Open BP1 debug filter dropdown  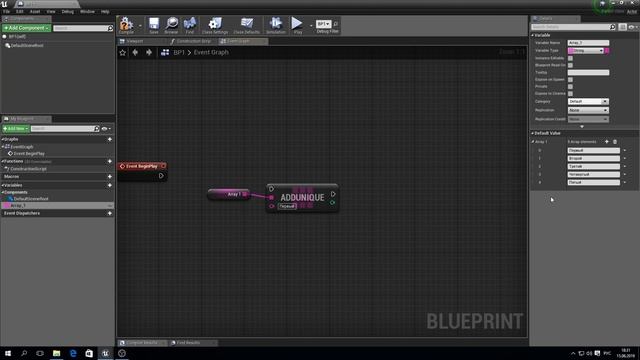pyautogui.click(x=323, y=24)
